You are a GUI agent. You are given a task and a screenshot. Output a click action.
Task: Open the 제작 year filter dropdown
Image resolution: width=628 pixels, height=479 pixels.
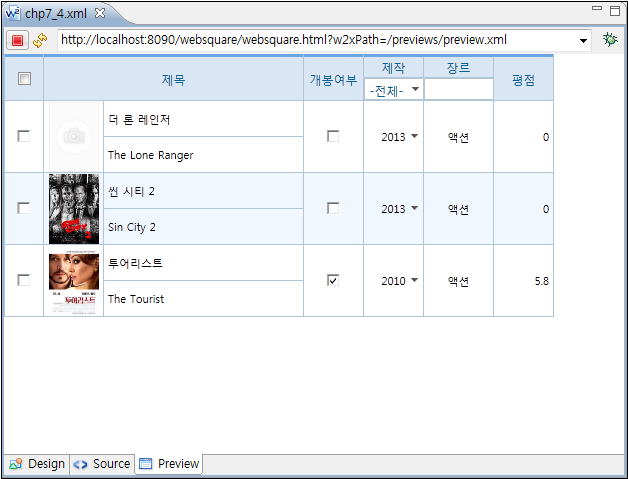415,90
